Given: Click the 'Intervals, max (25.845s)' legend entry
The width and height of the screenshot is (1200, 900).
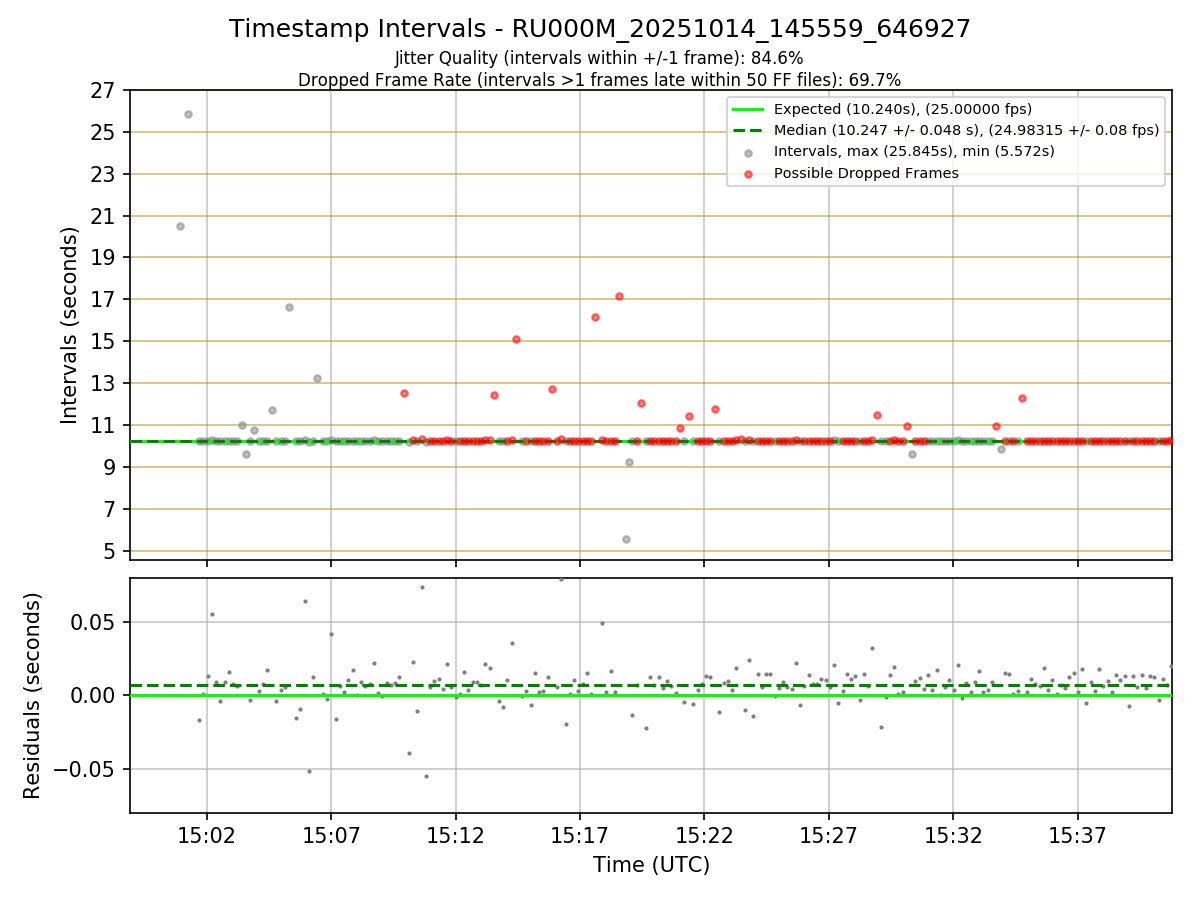Looking at the screenshot, I should (914, 151).
